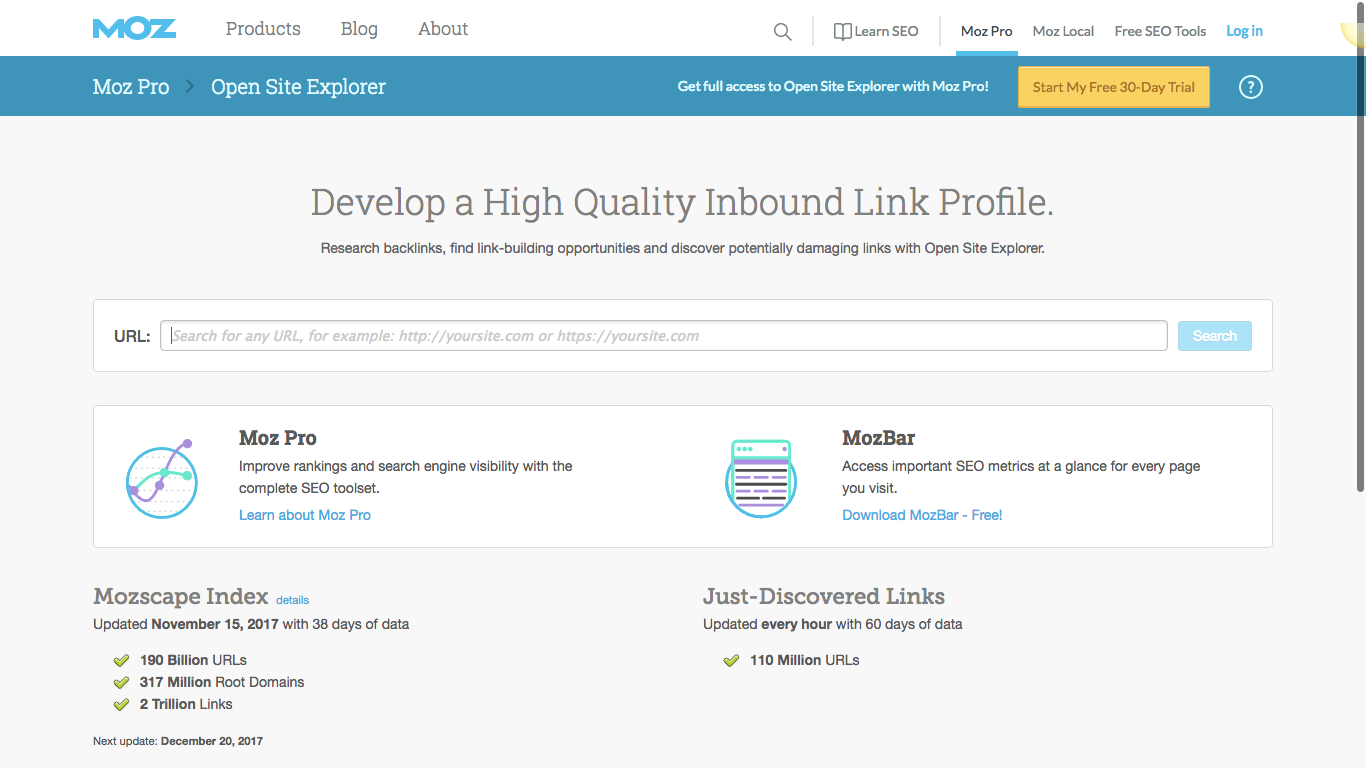The width and height of the screenshot is (1366, 768).
Task: Click the MozBar card heading
Action: pyautogui.click(x=879, y=438)
